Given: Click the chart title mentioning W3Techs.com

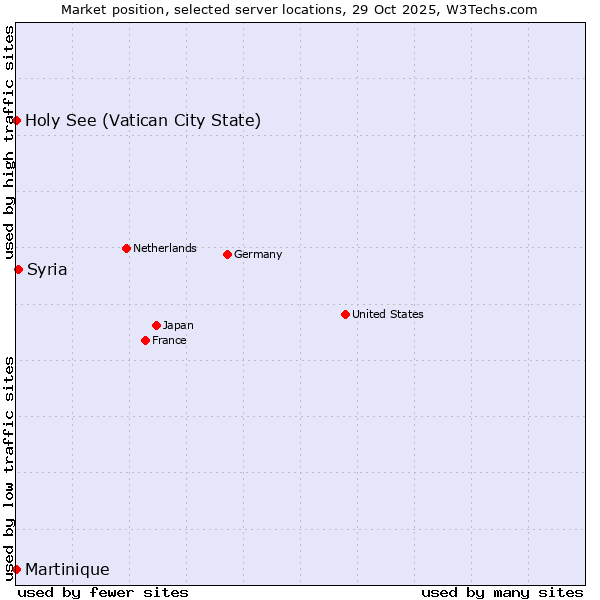Looking at the screenshot, I should (299, 9).
